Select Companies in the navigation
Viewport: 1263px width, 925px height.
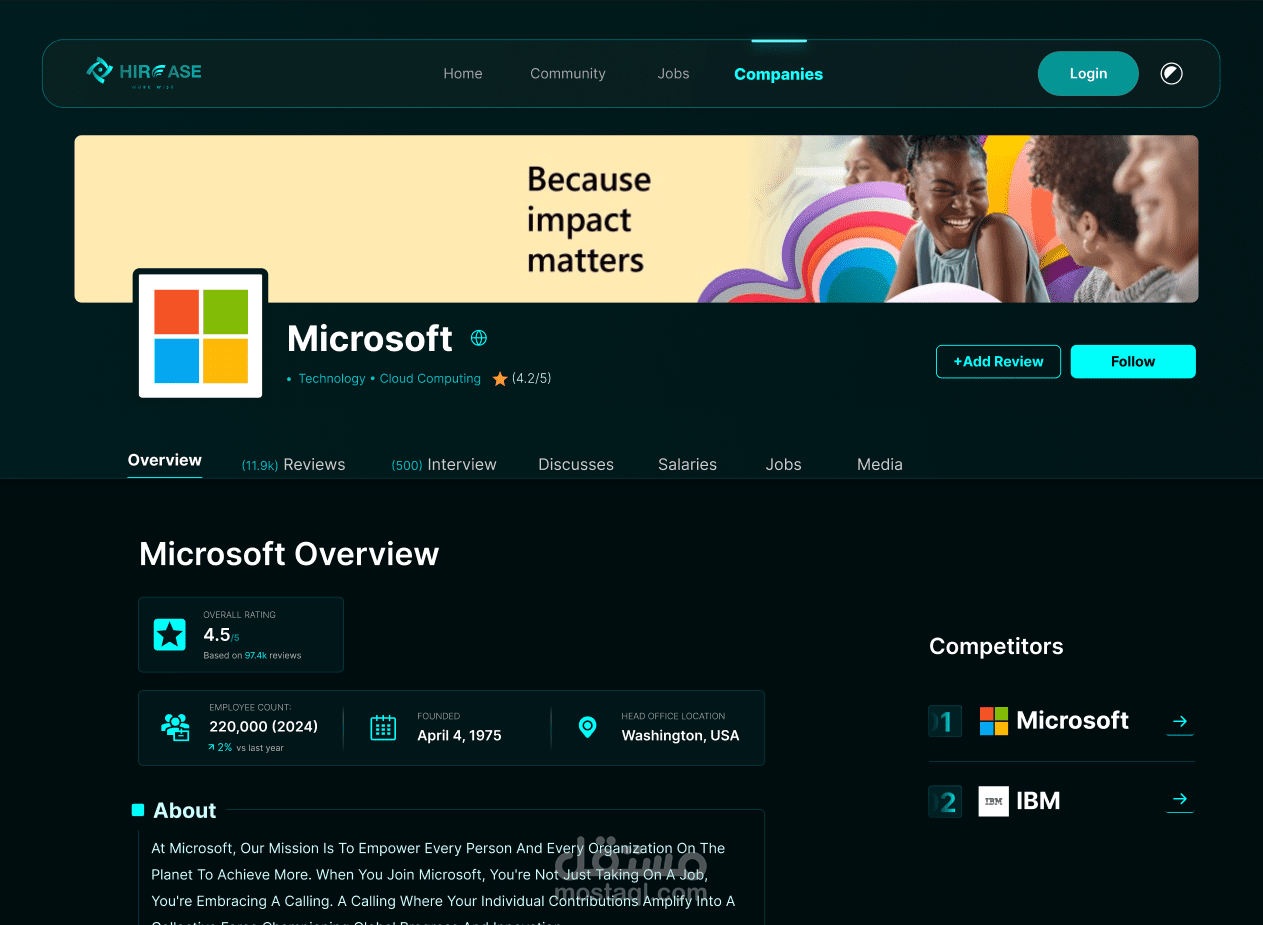(779, 74)
